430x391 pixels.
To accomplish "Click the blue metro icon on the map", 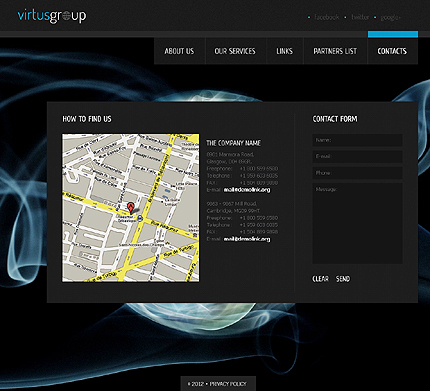I will click(140, 219).
